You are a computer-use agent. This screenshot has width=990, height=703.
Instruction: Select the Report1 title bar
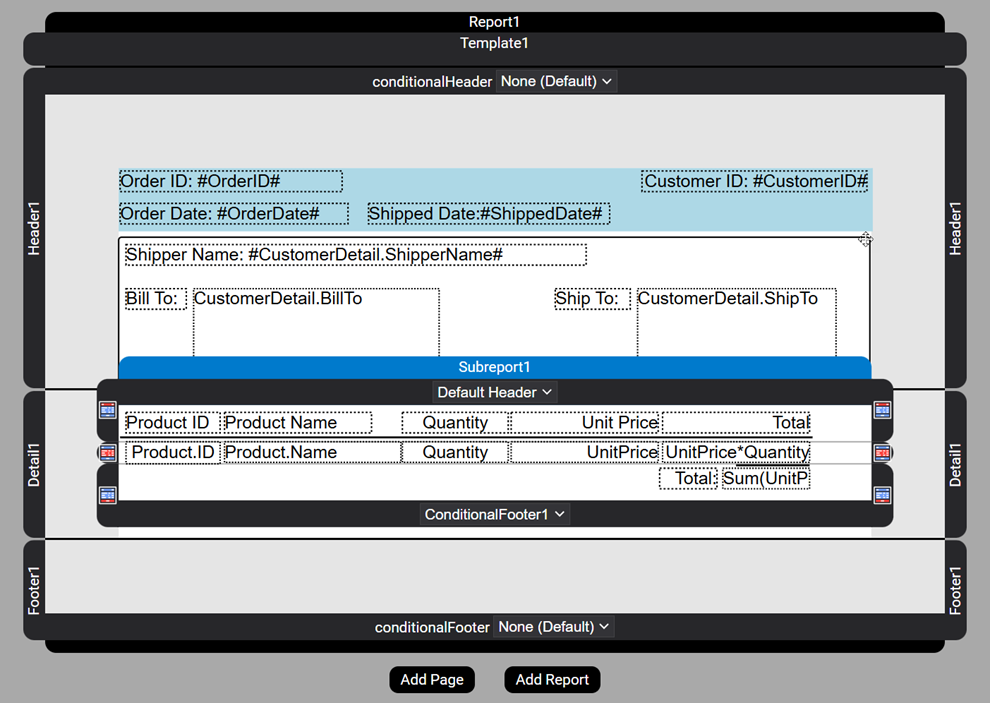[x=494, y=22]
